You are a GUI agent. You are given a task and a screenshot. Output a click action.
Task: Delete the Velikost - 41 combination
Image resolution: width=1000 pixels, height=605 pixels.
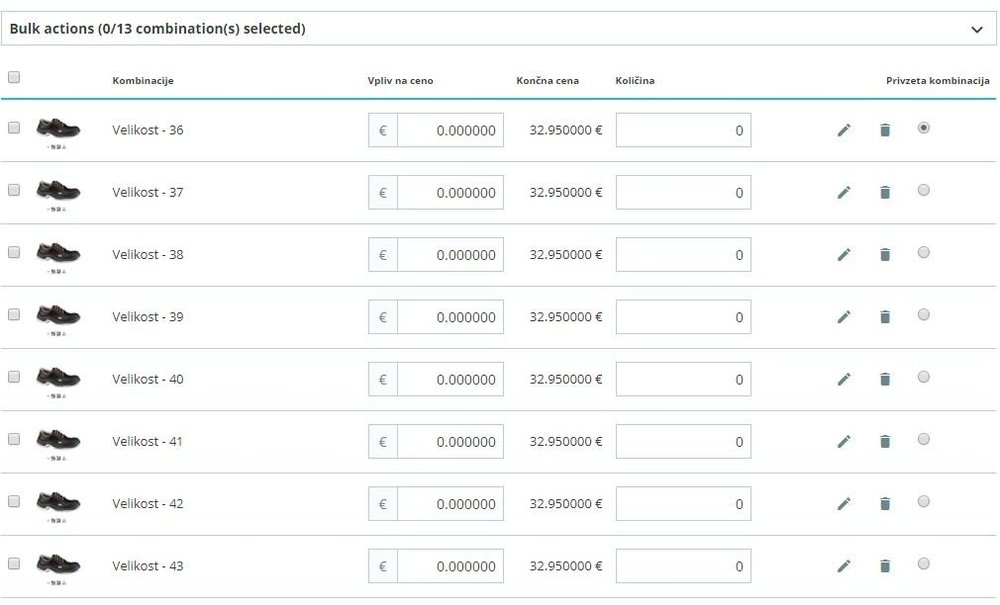pos(885,442)
